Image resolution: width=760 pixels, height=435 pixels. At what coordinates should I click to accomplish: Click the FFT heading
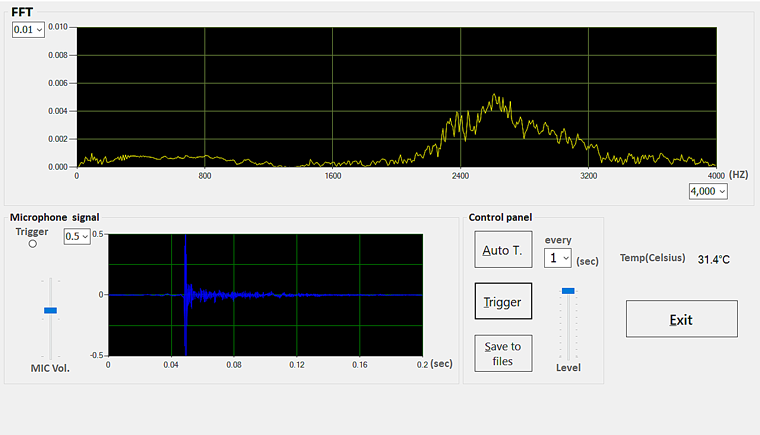[22, 12]
